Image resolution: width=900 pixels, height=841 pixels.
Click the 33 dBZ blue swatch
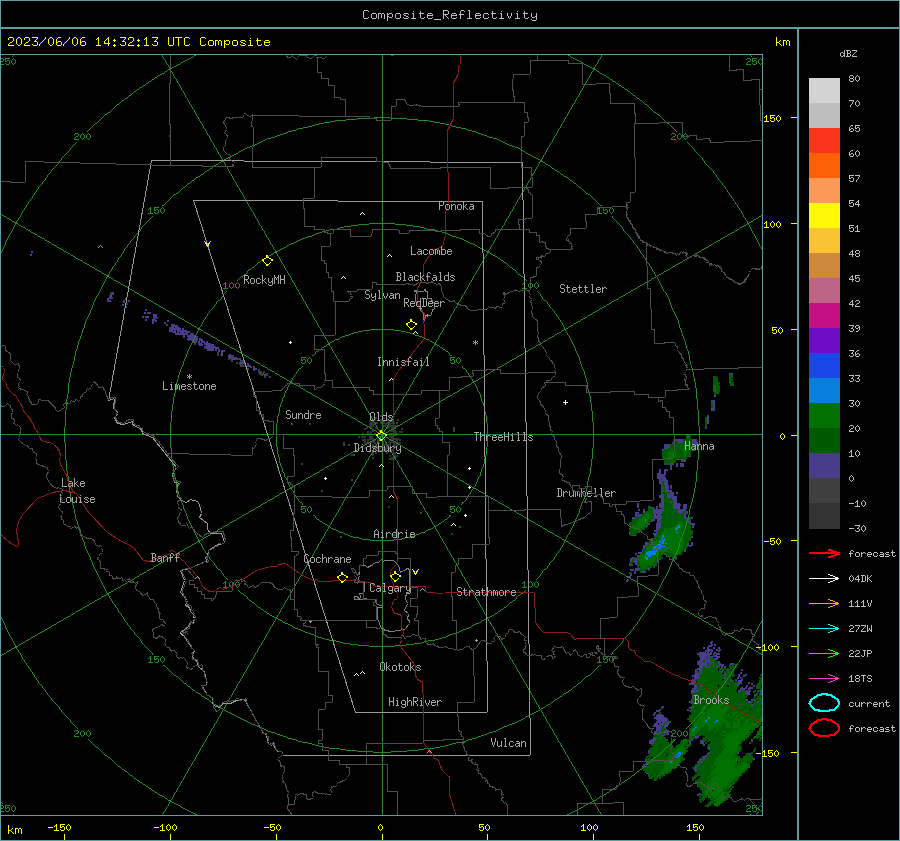click(x=824, y=365)
